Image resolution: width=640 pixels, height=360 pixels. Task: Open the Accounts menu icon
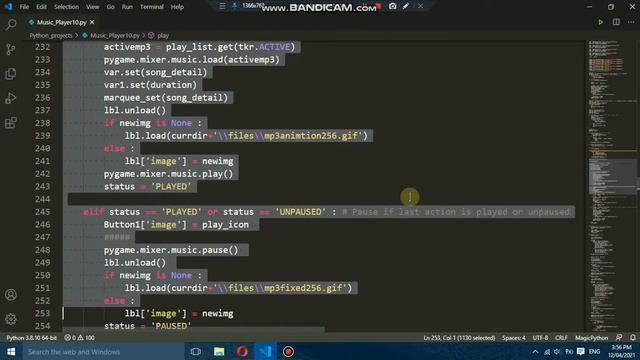[x=11, y=295]
